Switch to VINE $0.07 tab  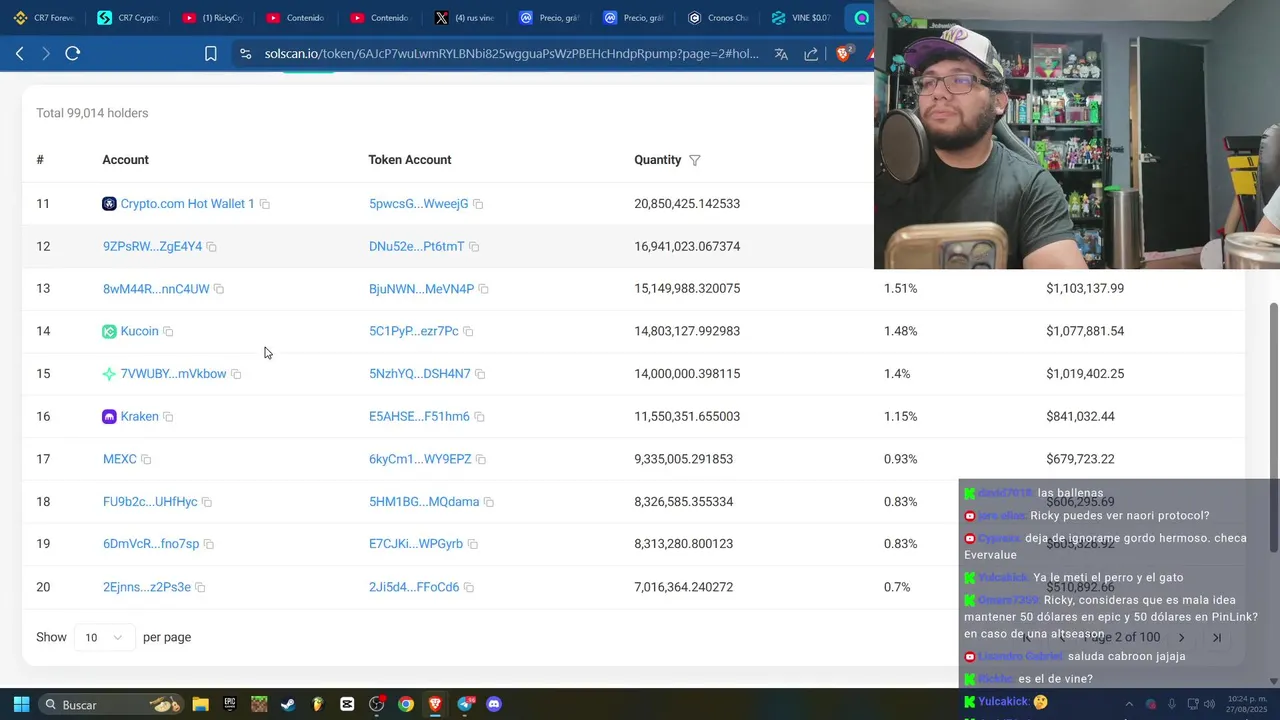[801, 18]
